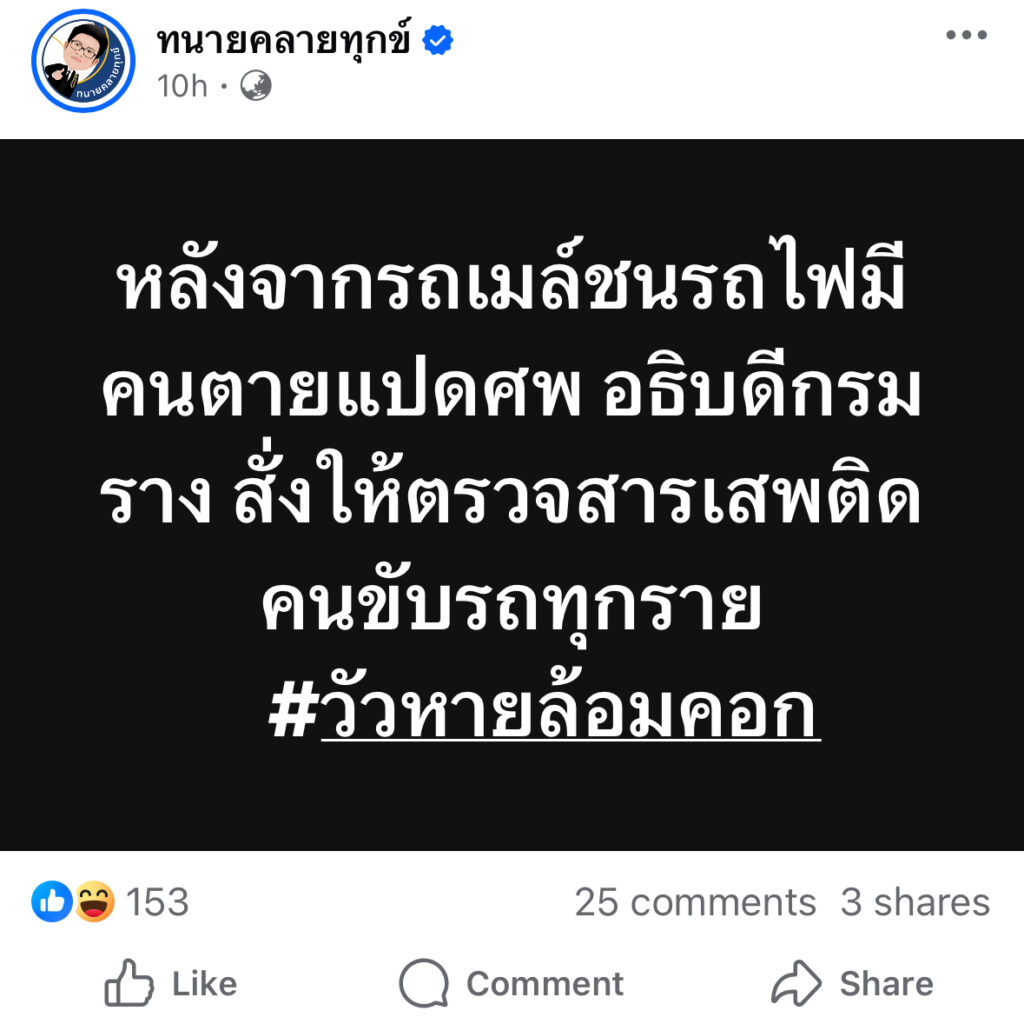Image resolution: width=1024 pixels, height=1024 pixels.
Task: Click the globe public audience icon
Action: [256, 86]
